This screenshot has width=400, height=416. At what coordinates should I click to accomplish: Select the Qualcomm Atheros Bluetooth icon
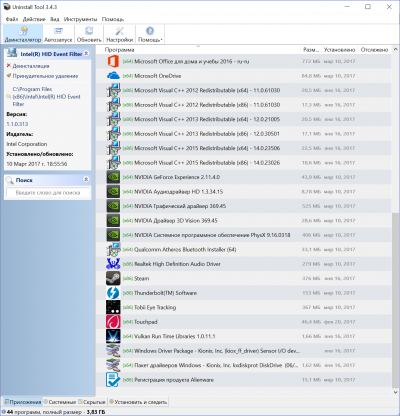pyautogui.click(x=113, y=249)
